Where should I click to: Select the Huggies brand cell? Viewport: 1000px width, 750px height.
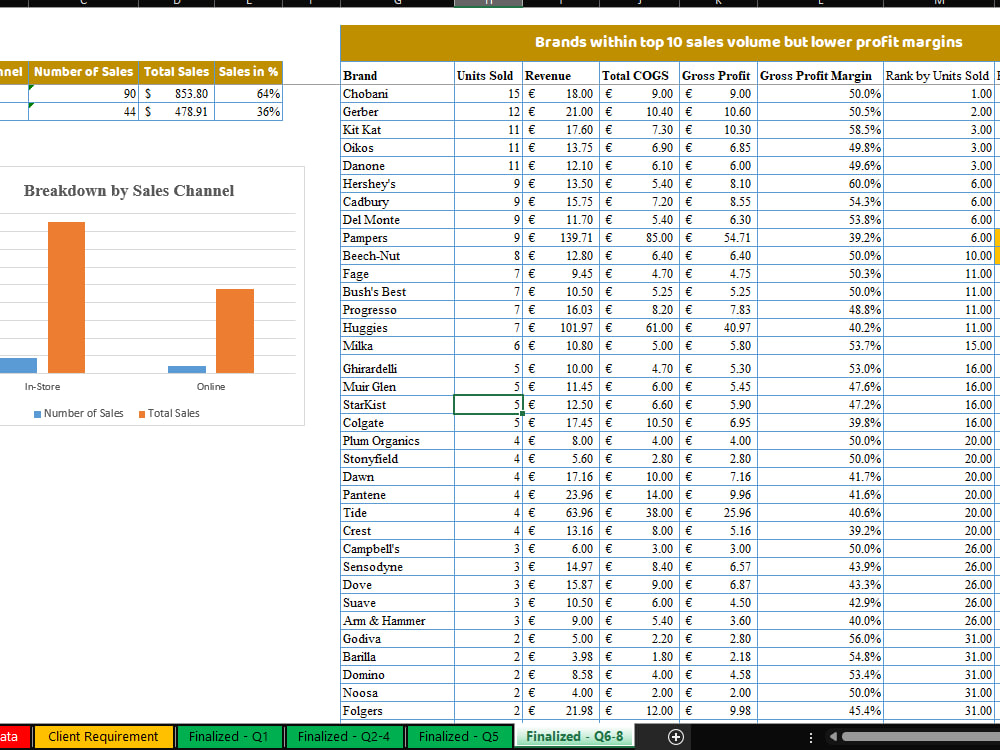[397, 328]
